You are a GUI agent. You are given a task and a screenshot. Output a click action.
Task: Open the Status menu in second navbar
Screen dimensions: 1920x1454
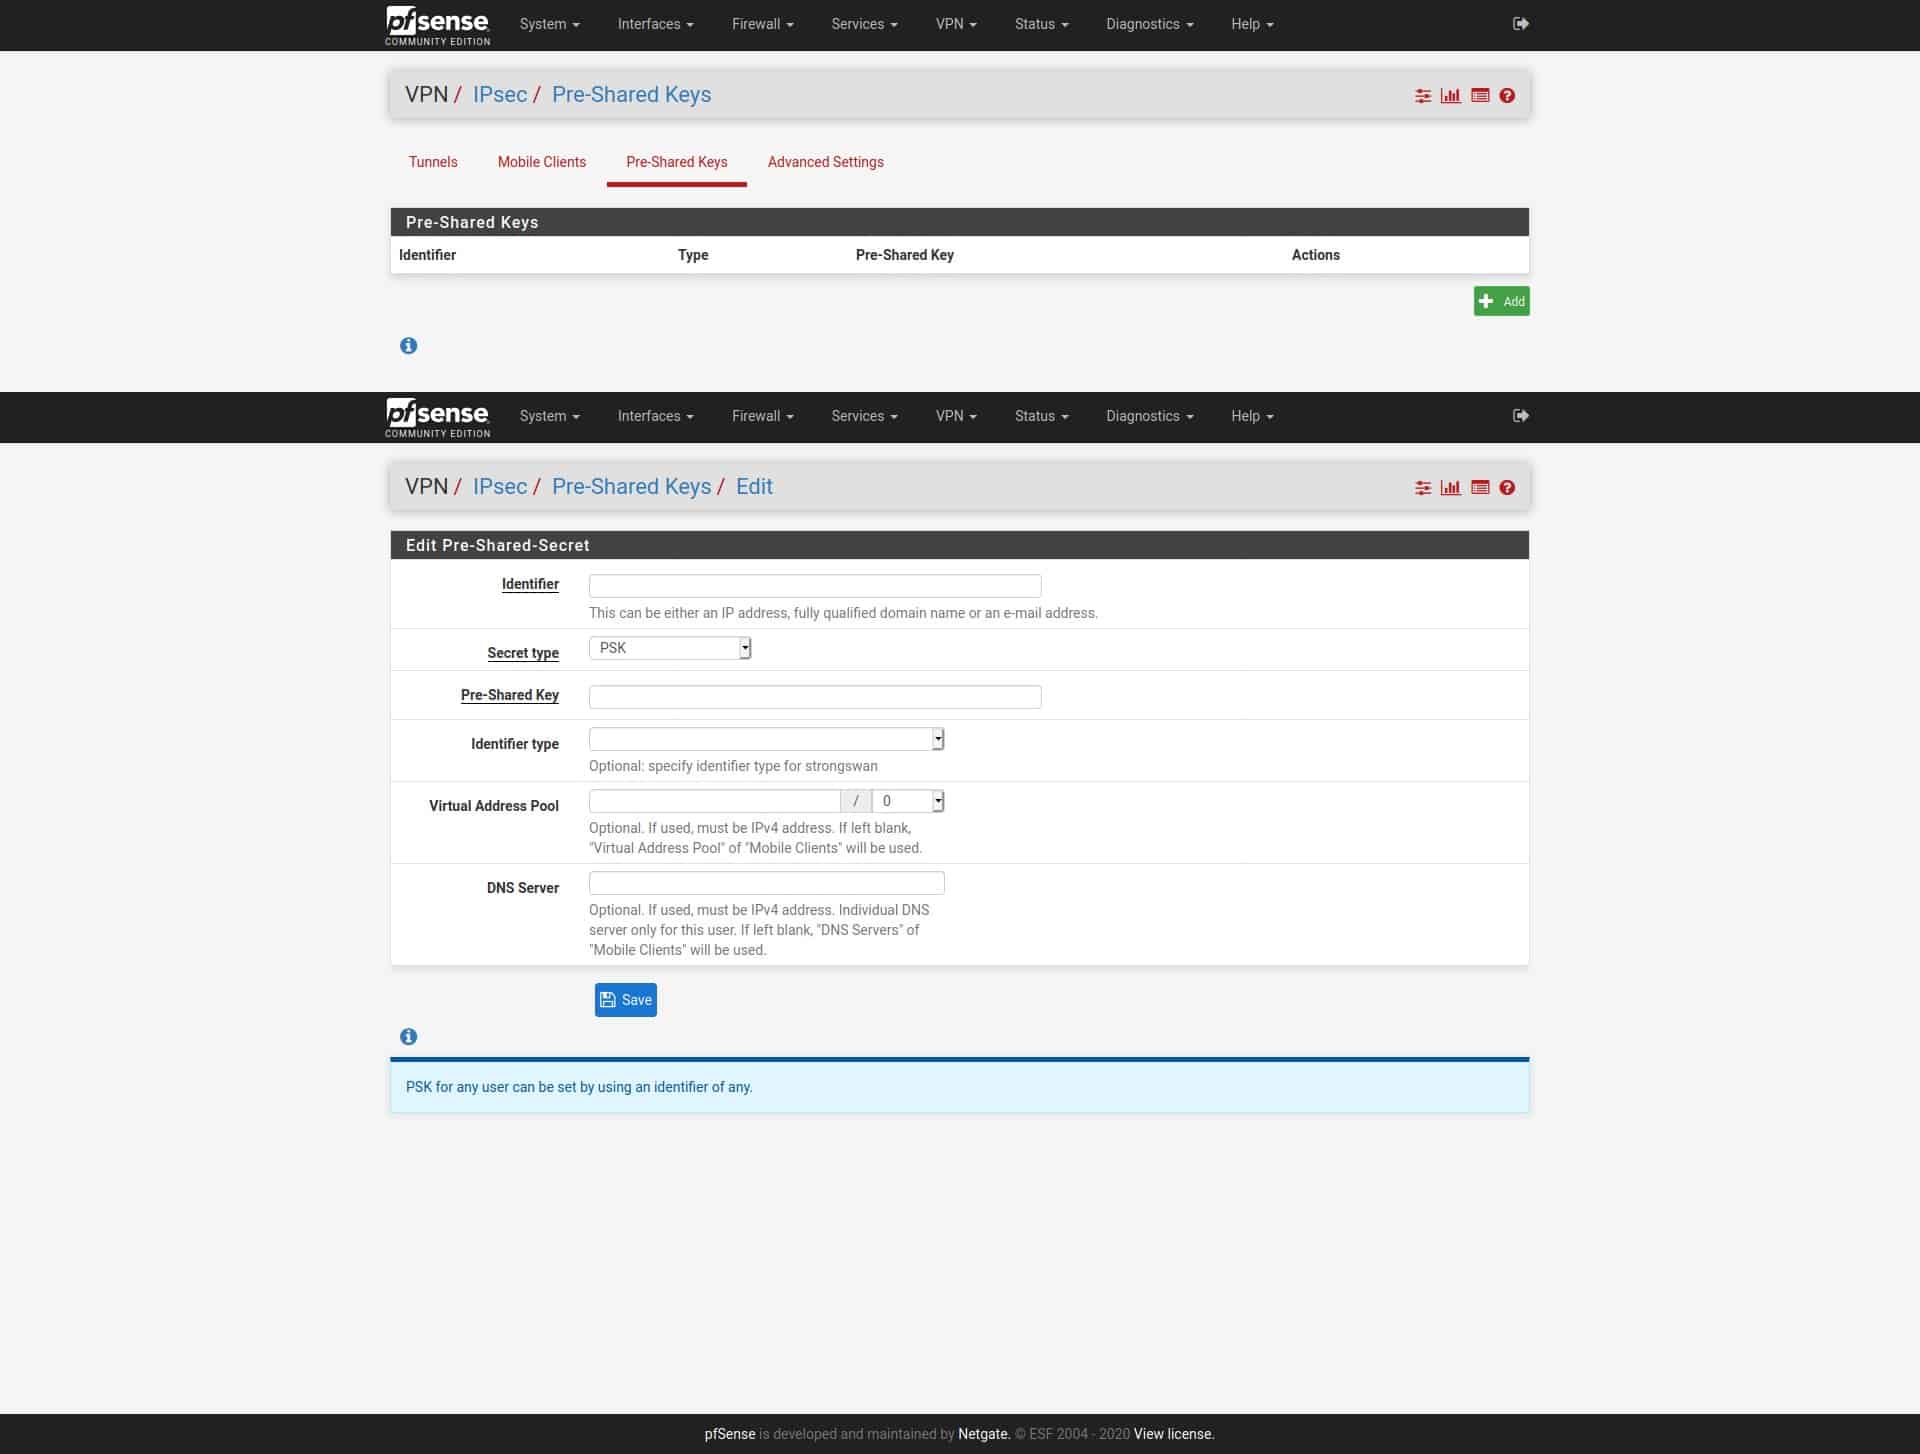pos(1041,416)
